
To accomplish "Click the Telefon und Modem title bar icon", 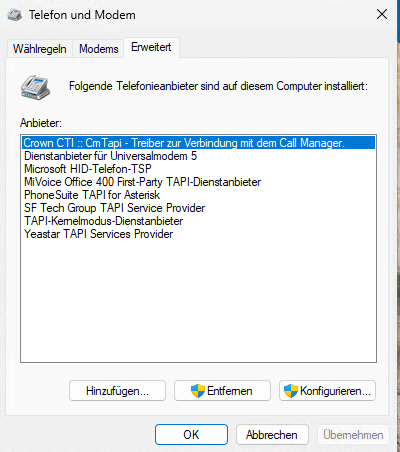I will pyautogui.click(x=15, y=15).
